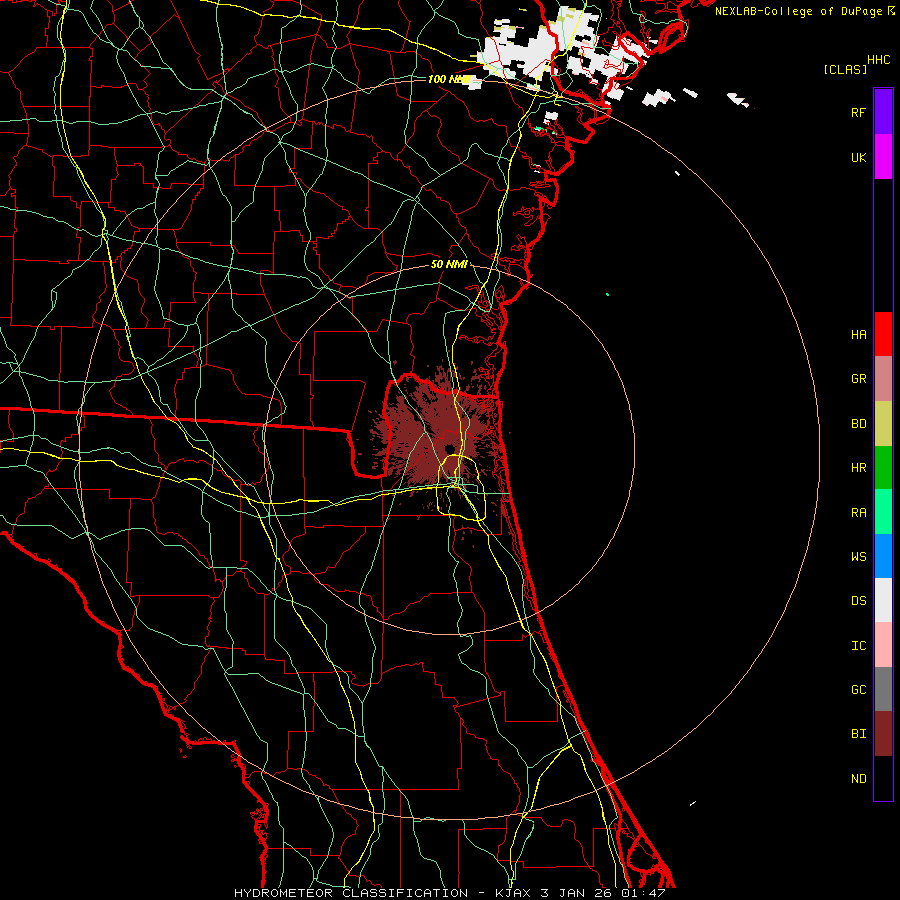Viewport: 900px width, 900px height.
Task: Click the HA legend label
Action: [858, 334]
